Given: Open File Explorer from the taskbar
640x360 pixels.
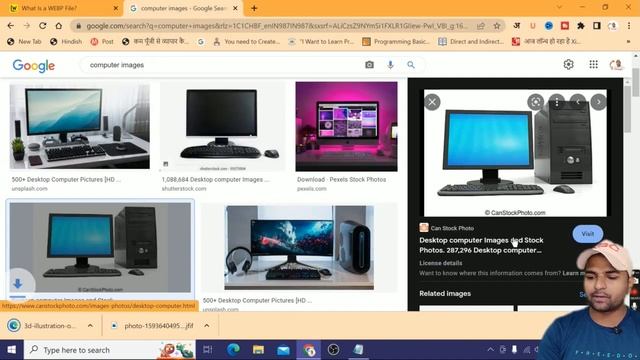Looking at the screenshot, I should coord(258,350).
